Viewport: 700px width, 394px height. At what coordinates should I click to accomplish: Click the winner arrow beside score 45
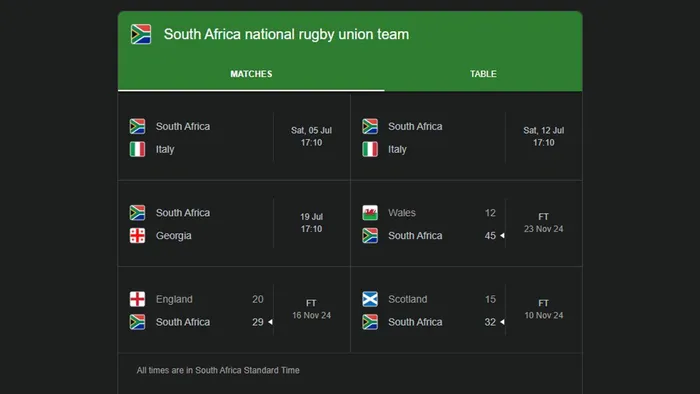pyautogui.click(x=502, y=236)
